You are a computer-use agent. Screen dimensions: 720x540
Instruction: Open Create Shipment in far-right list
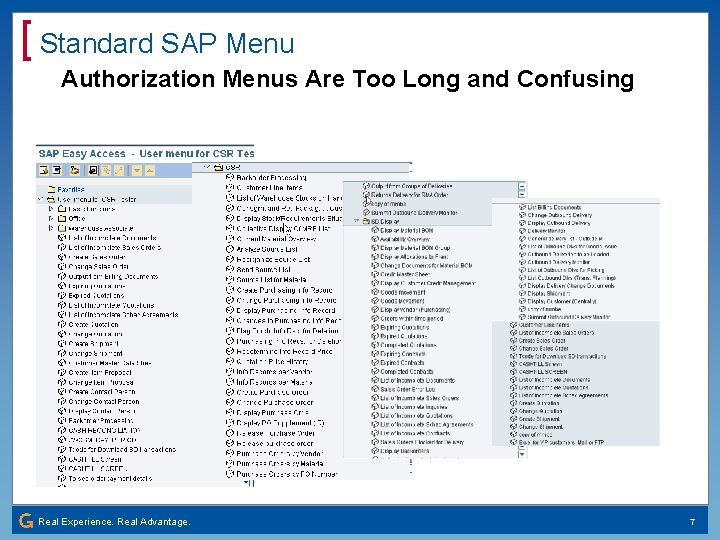click(x=540, y=419)
